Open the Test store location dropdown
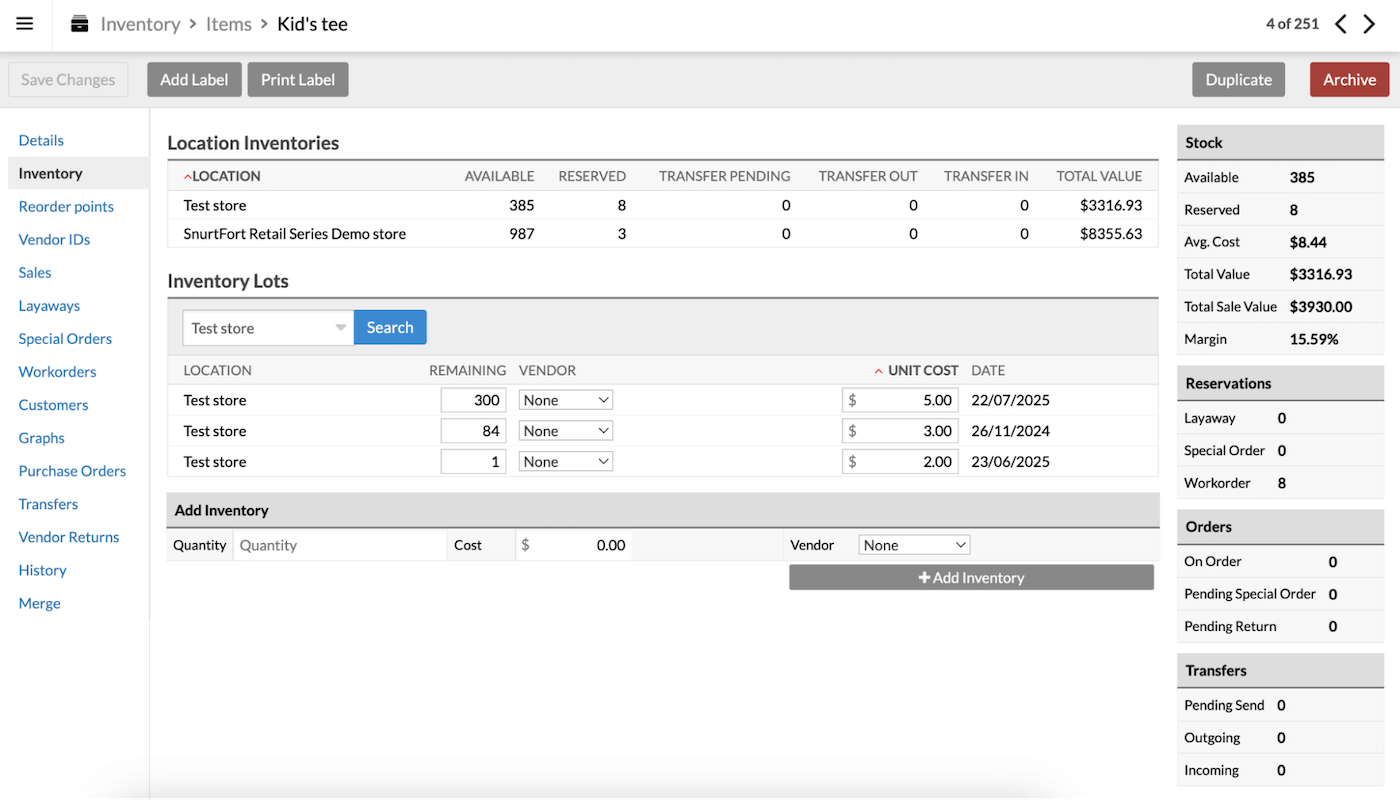 coord(268,328)
